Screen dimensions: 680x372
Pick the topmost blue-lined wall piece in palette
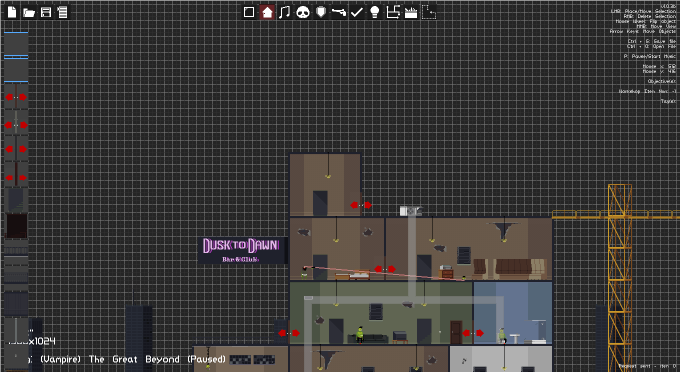pos(16,43)
